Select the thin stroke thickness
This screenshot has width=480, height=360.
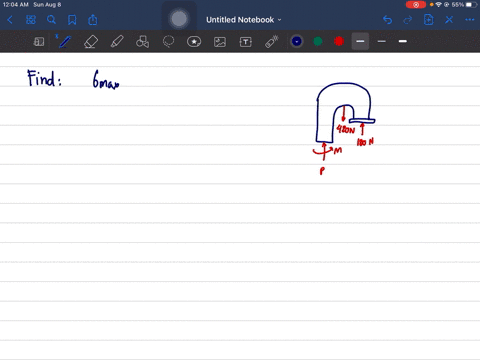pyautogui.click(x=382, y=41)
